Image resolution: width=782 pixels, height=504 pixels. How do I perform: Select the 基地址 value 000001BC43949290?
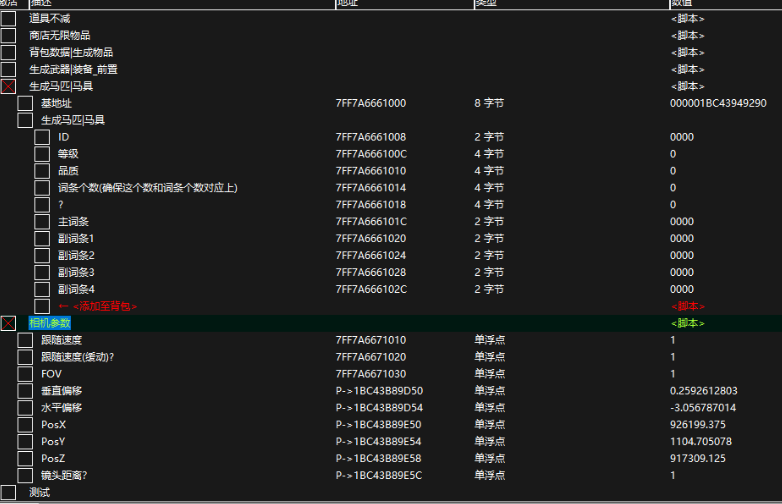tap(717, 103)
